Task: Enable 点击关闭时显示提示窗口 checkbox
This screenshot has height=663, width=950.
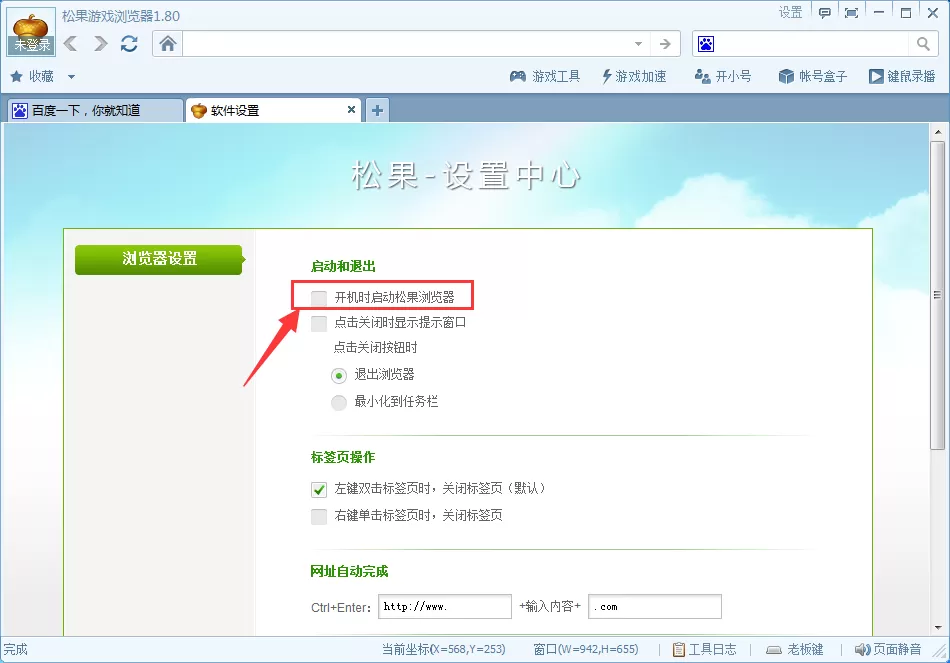Action: (319, 323)
